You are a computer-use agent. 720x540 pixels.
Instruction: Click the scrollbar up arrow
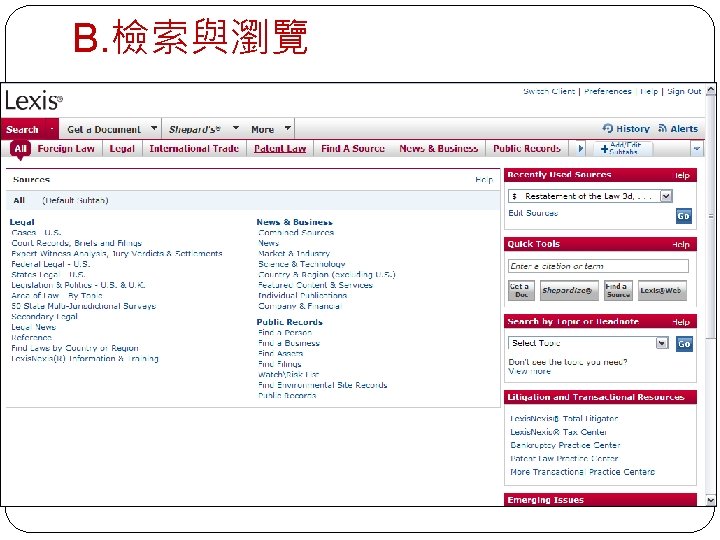711,90
